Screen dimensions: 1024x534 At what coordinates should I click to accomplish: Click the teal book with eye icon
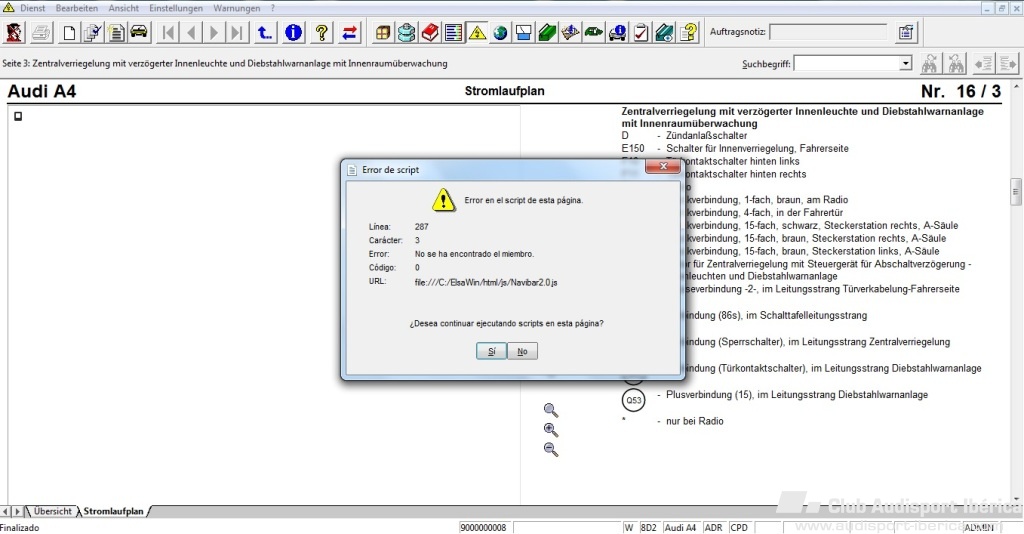[x=664, y=32]
